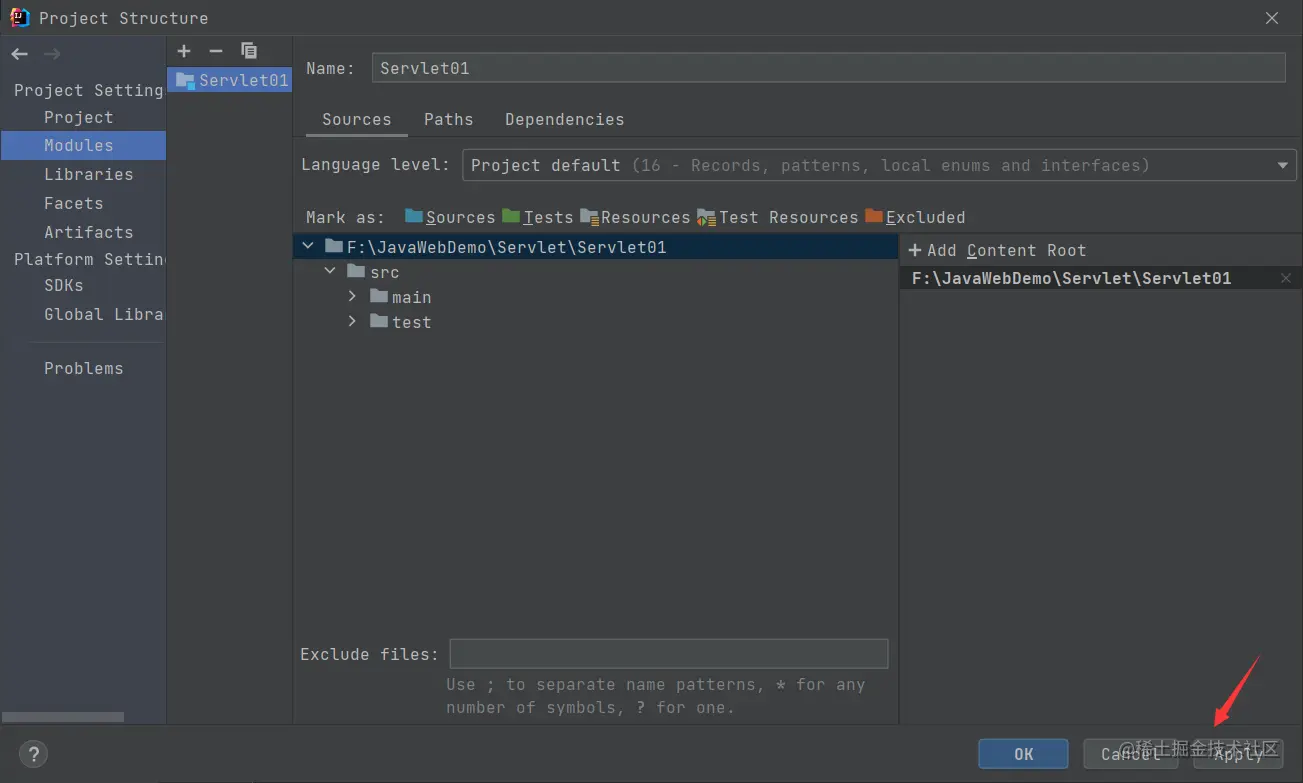This screenshot has height=783, width=1303.
Task: Mark folder as Resources
Action: [x=635, y=217]
